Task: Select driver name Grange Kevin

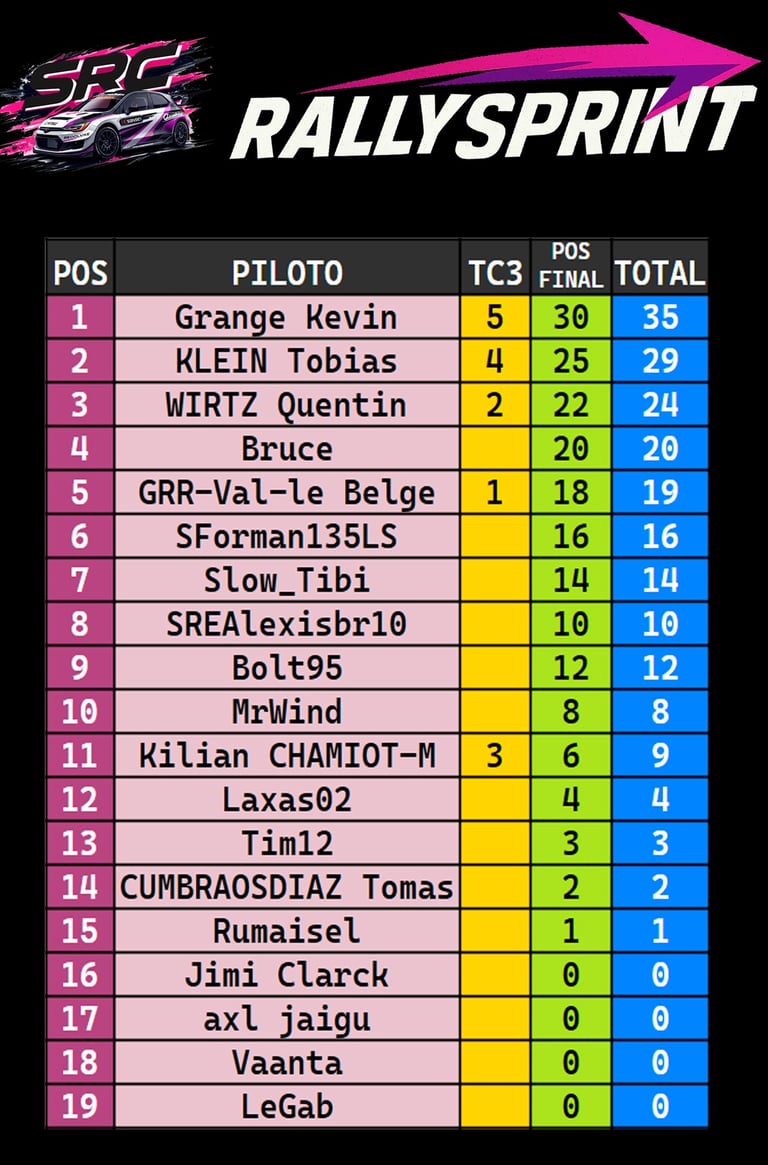Action: tap(286, 318)
